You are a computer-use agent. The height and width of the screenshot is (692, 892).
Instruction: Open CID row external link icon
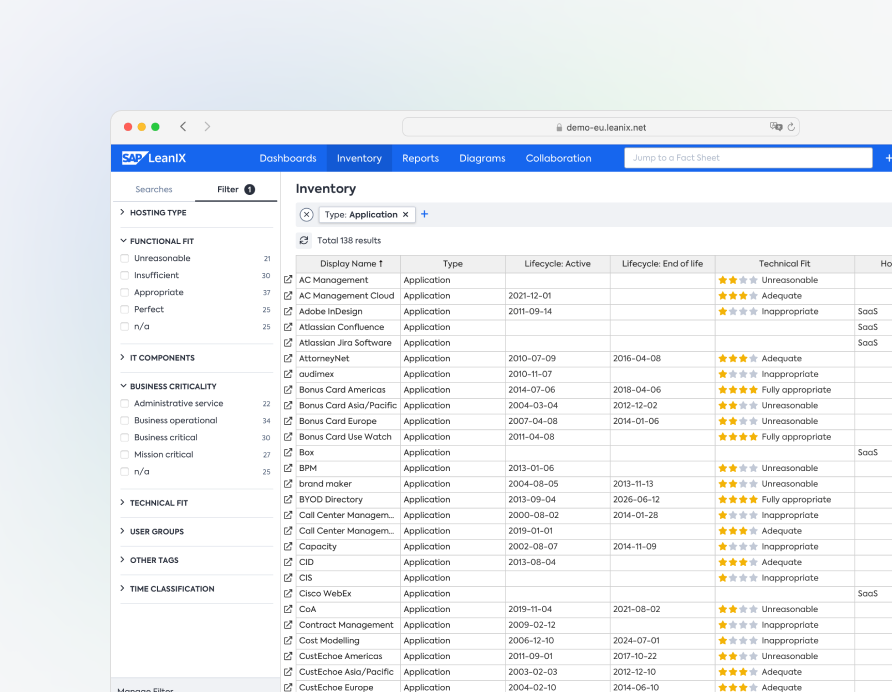pyautogui.click(x=288, y=562)
